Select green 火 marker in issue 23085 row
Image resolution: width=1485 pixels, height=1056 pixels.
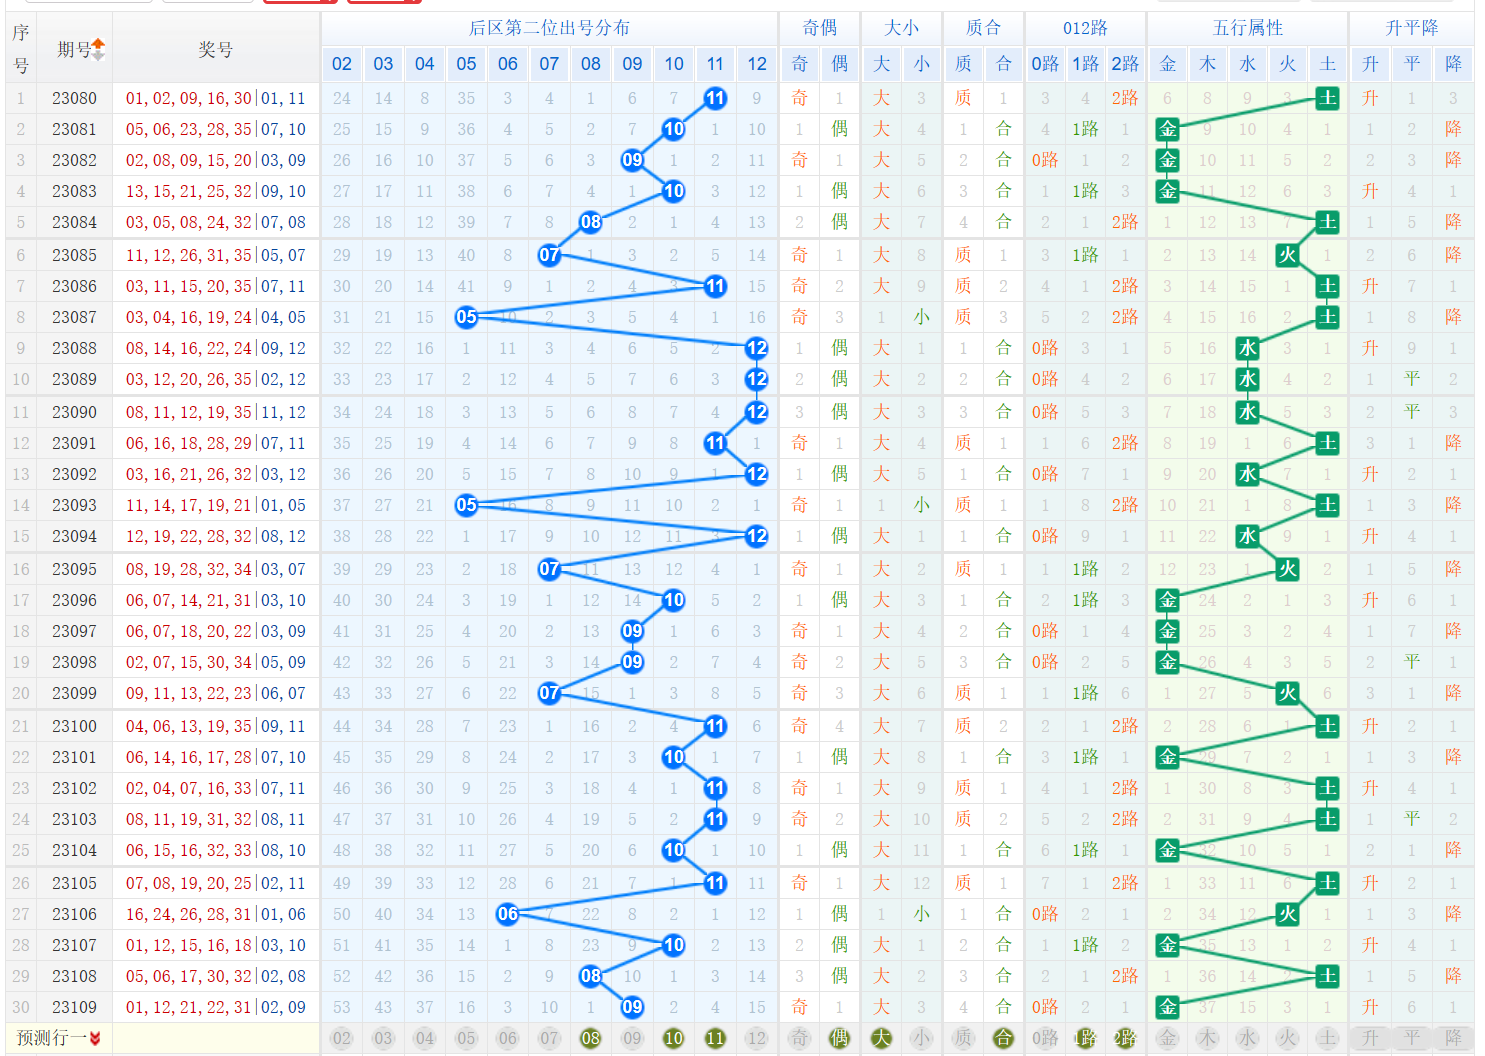tap(1287, 255)
